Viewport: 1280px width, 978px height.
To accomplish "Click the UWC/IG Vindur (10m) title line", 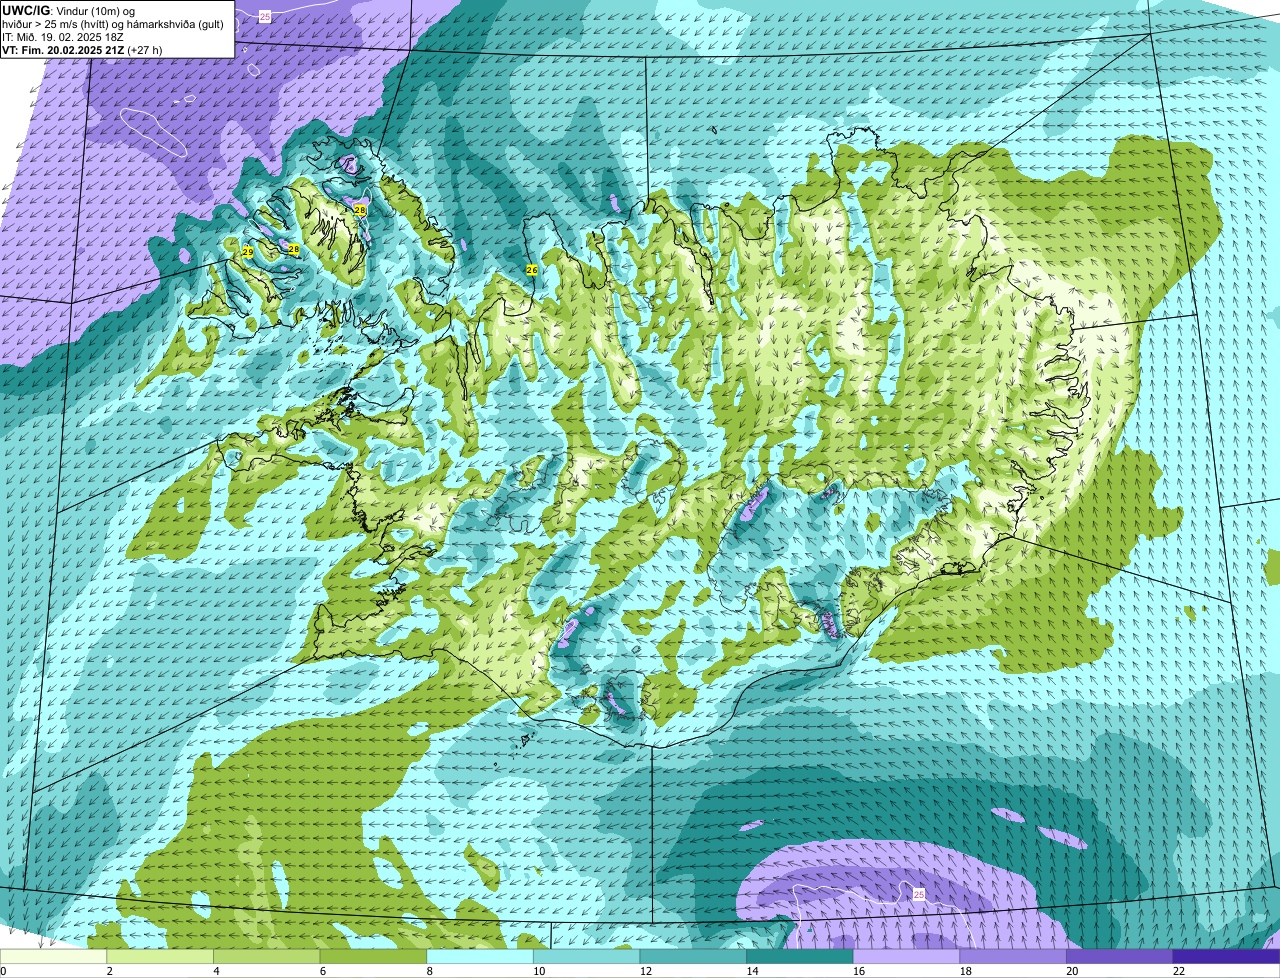I will 69,10.
